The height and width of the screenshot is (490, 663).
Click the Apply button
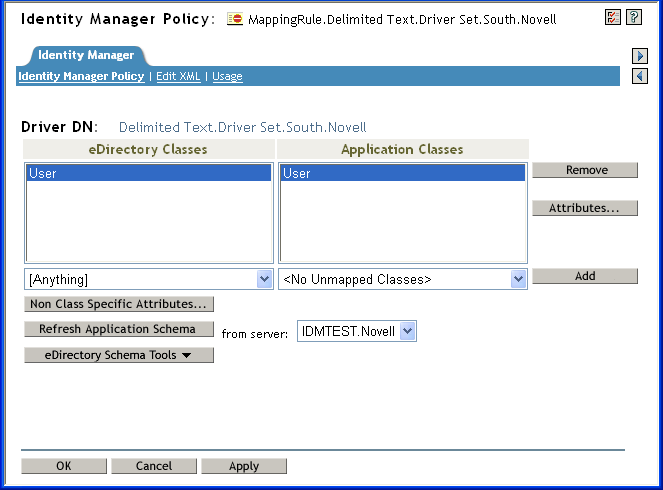click(x=244, y=466)
